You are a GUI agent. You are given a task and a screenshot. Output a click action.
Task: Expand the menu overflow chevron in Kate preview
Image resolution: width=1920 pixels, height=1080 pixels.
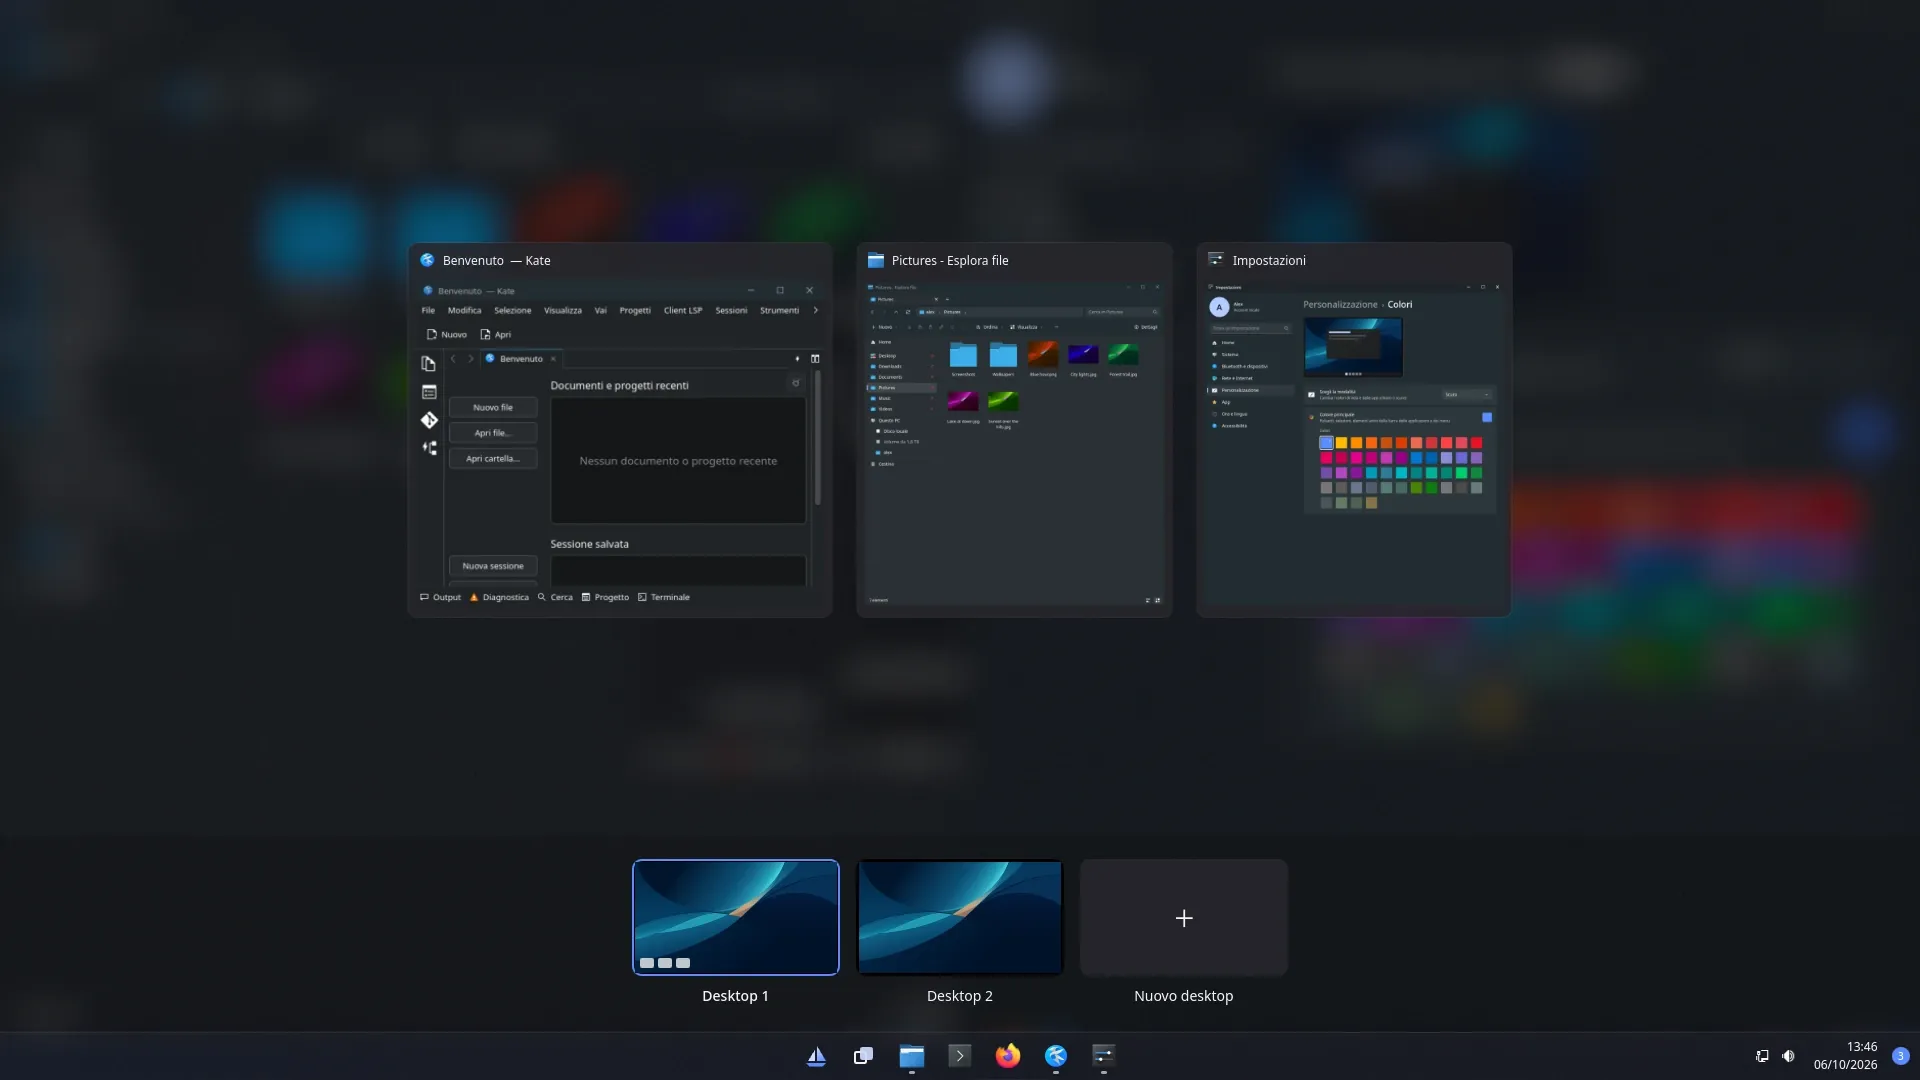coord(816,311)
